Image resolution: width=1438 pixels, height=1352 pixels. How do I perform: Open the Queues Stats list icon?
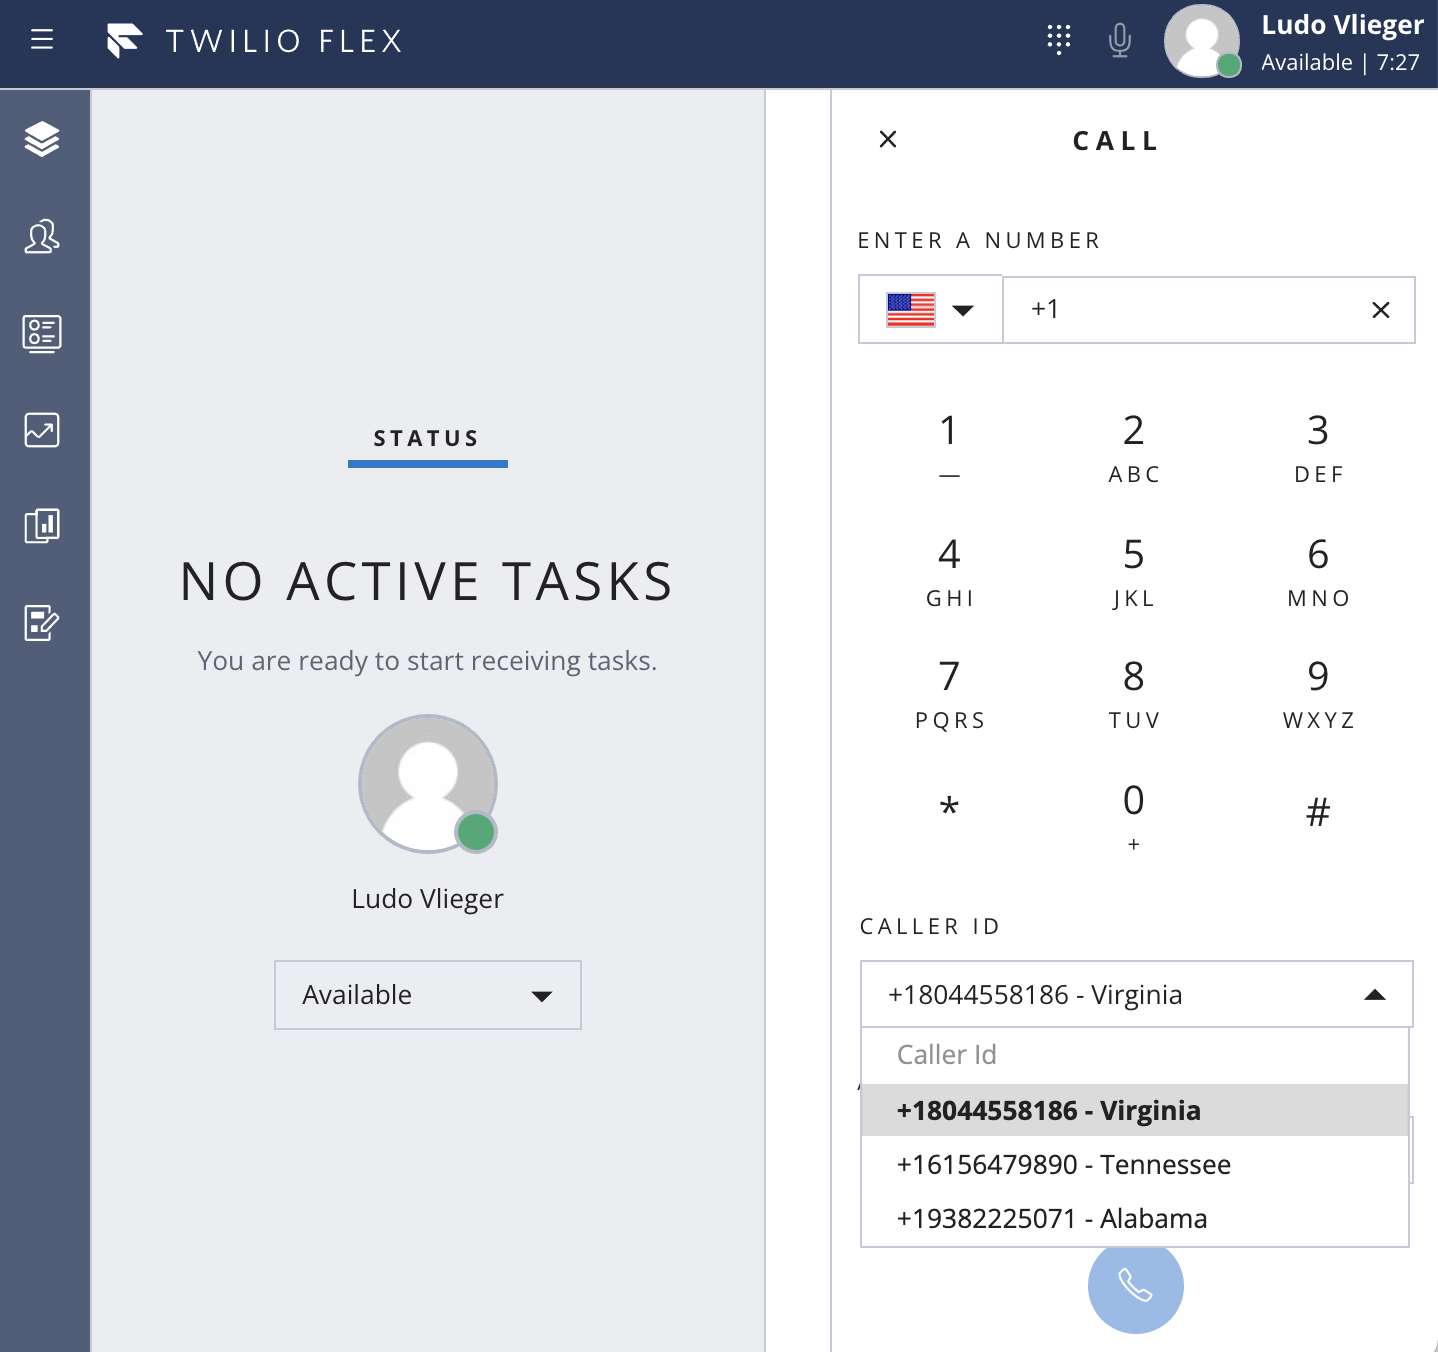[x=42, y=333]
